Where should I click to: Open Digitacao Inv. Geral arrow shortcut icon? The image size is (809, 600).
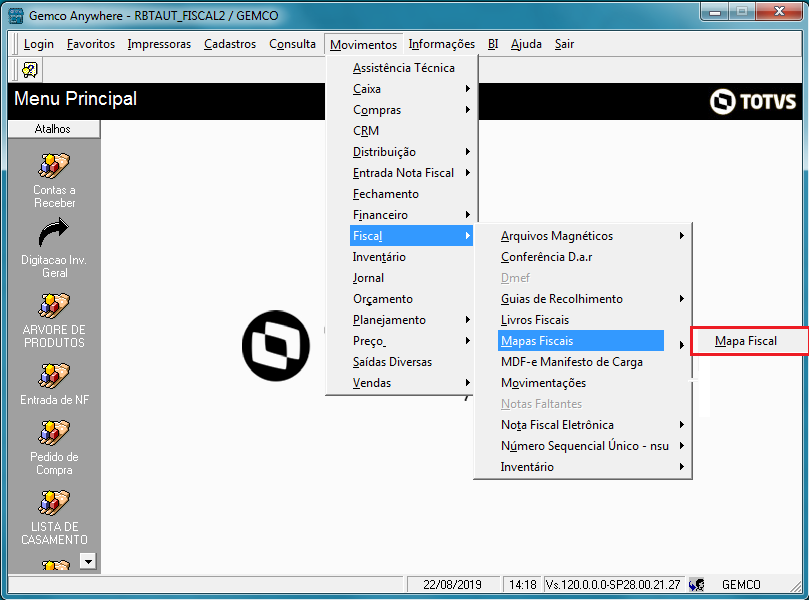(x=54, y=232)
